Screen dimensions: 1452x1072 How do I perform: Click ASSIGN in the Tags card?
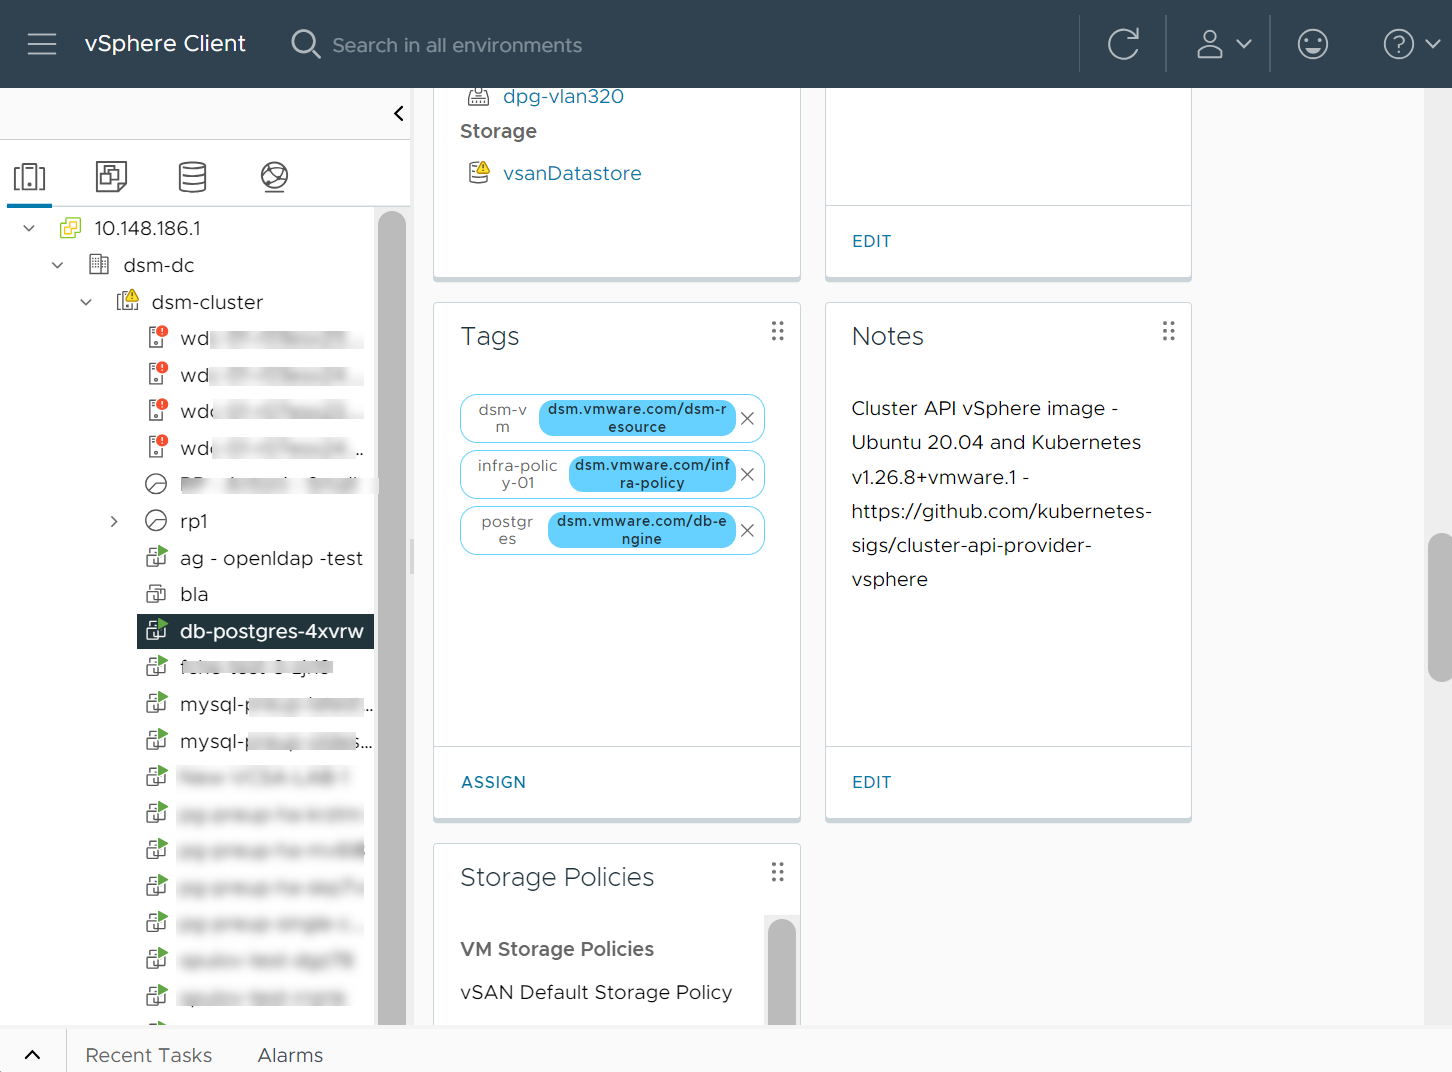[493, 782]
